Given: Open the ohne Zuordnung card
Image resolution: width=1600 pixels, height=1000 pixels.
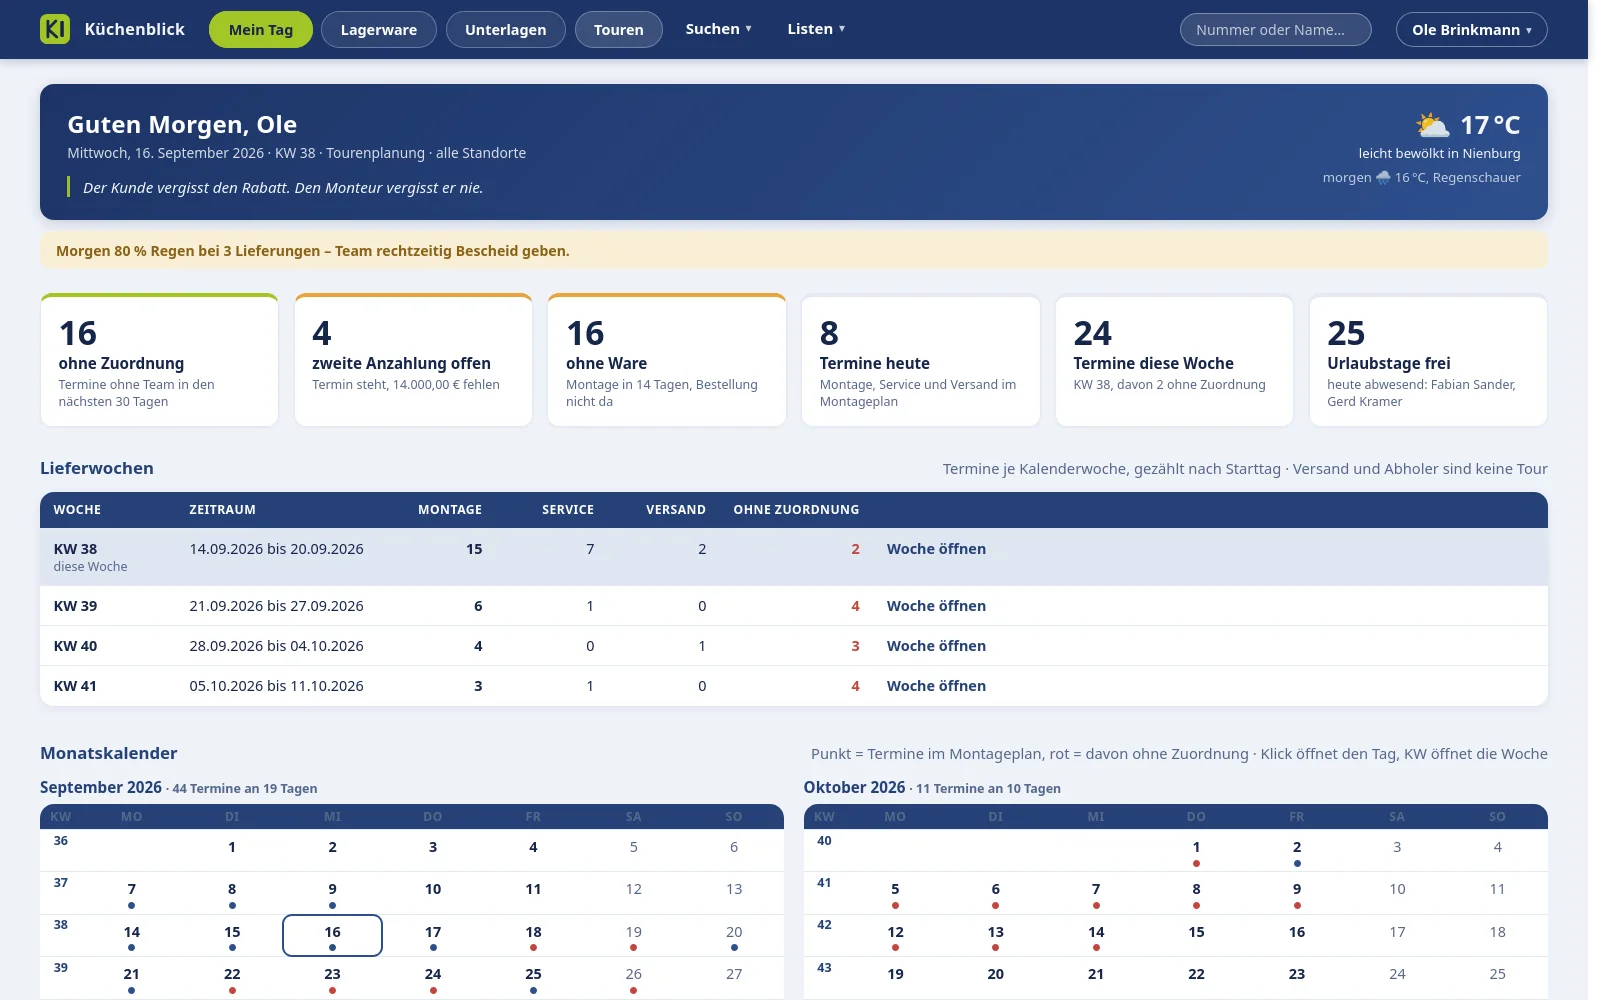Looking at the screenshot, I should [x=159, y=360].
